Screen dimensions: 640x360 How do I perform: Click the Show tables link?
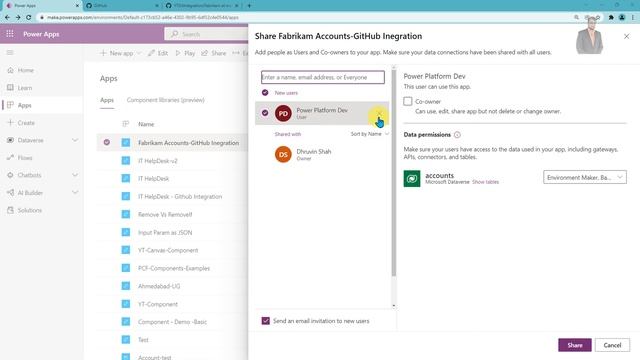click(x=485, y=182)
